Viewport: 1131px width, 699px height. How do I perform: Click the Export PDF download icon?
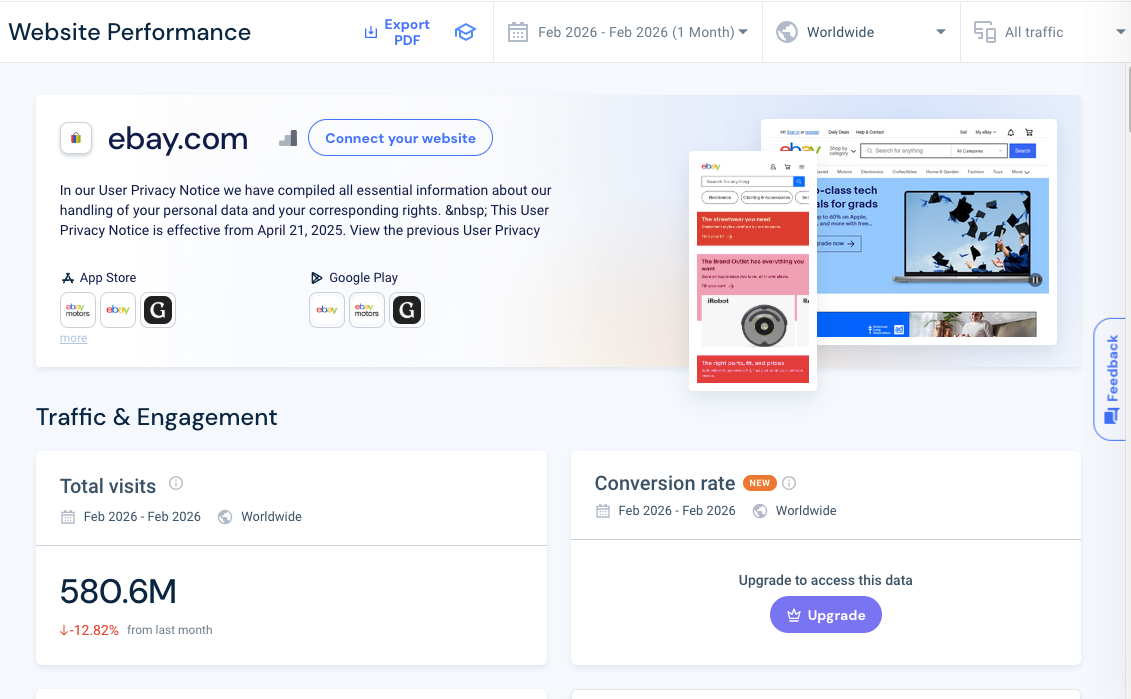371,32
